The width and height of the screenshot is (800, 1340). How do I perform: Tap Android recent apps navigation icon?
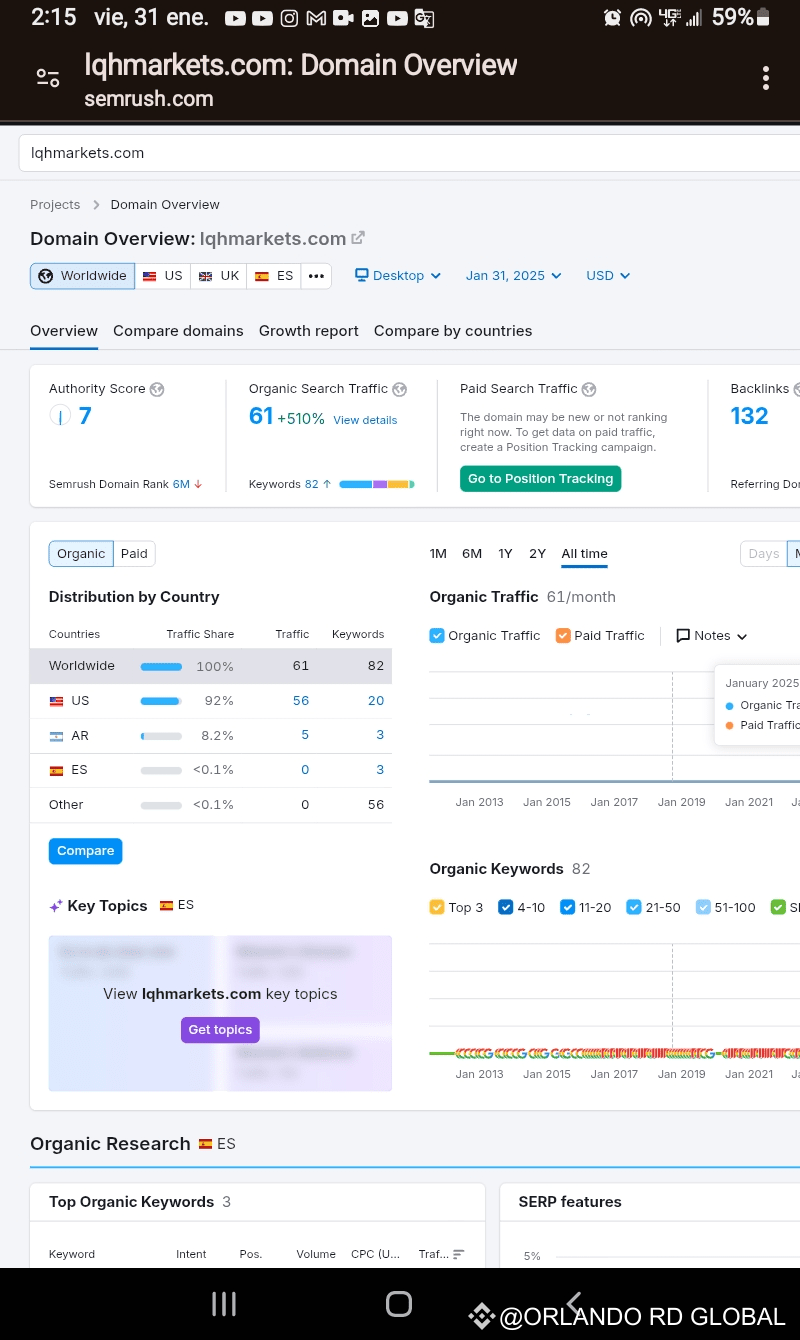click(224, 1303)
